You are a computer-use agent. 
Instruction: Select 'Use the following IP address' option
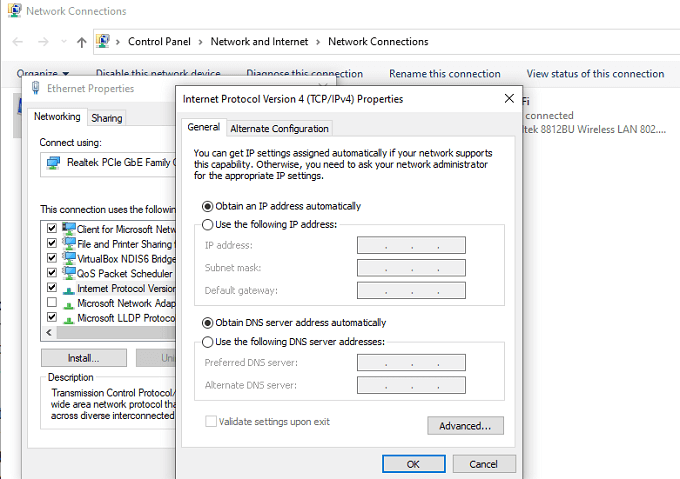[x=208, y=225]
